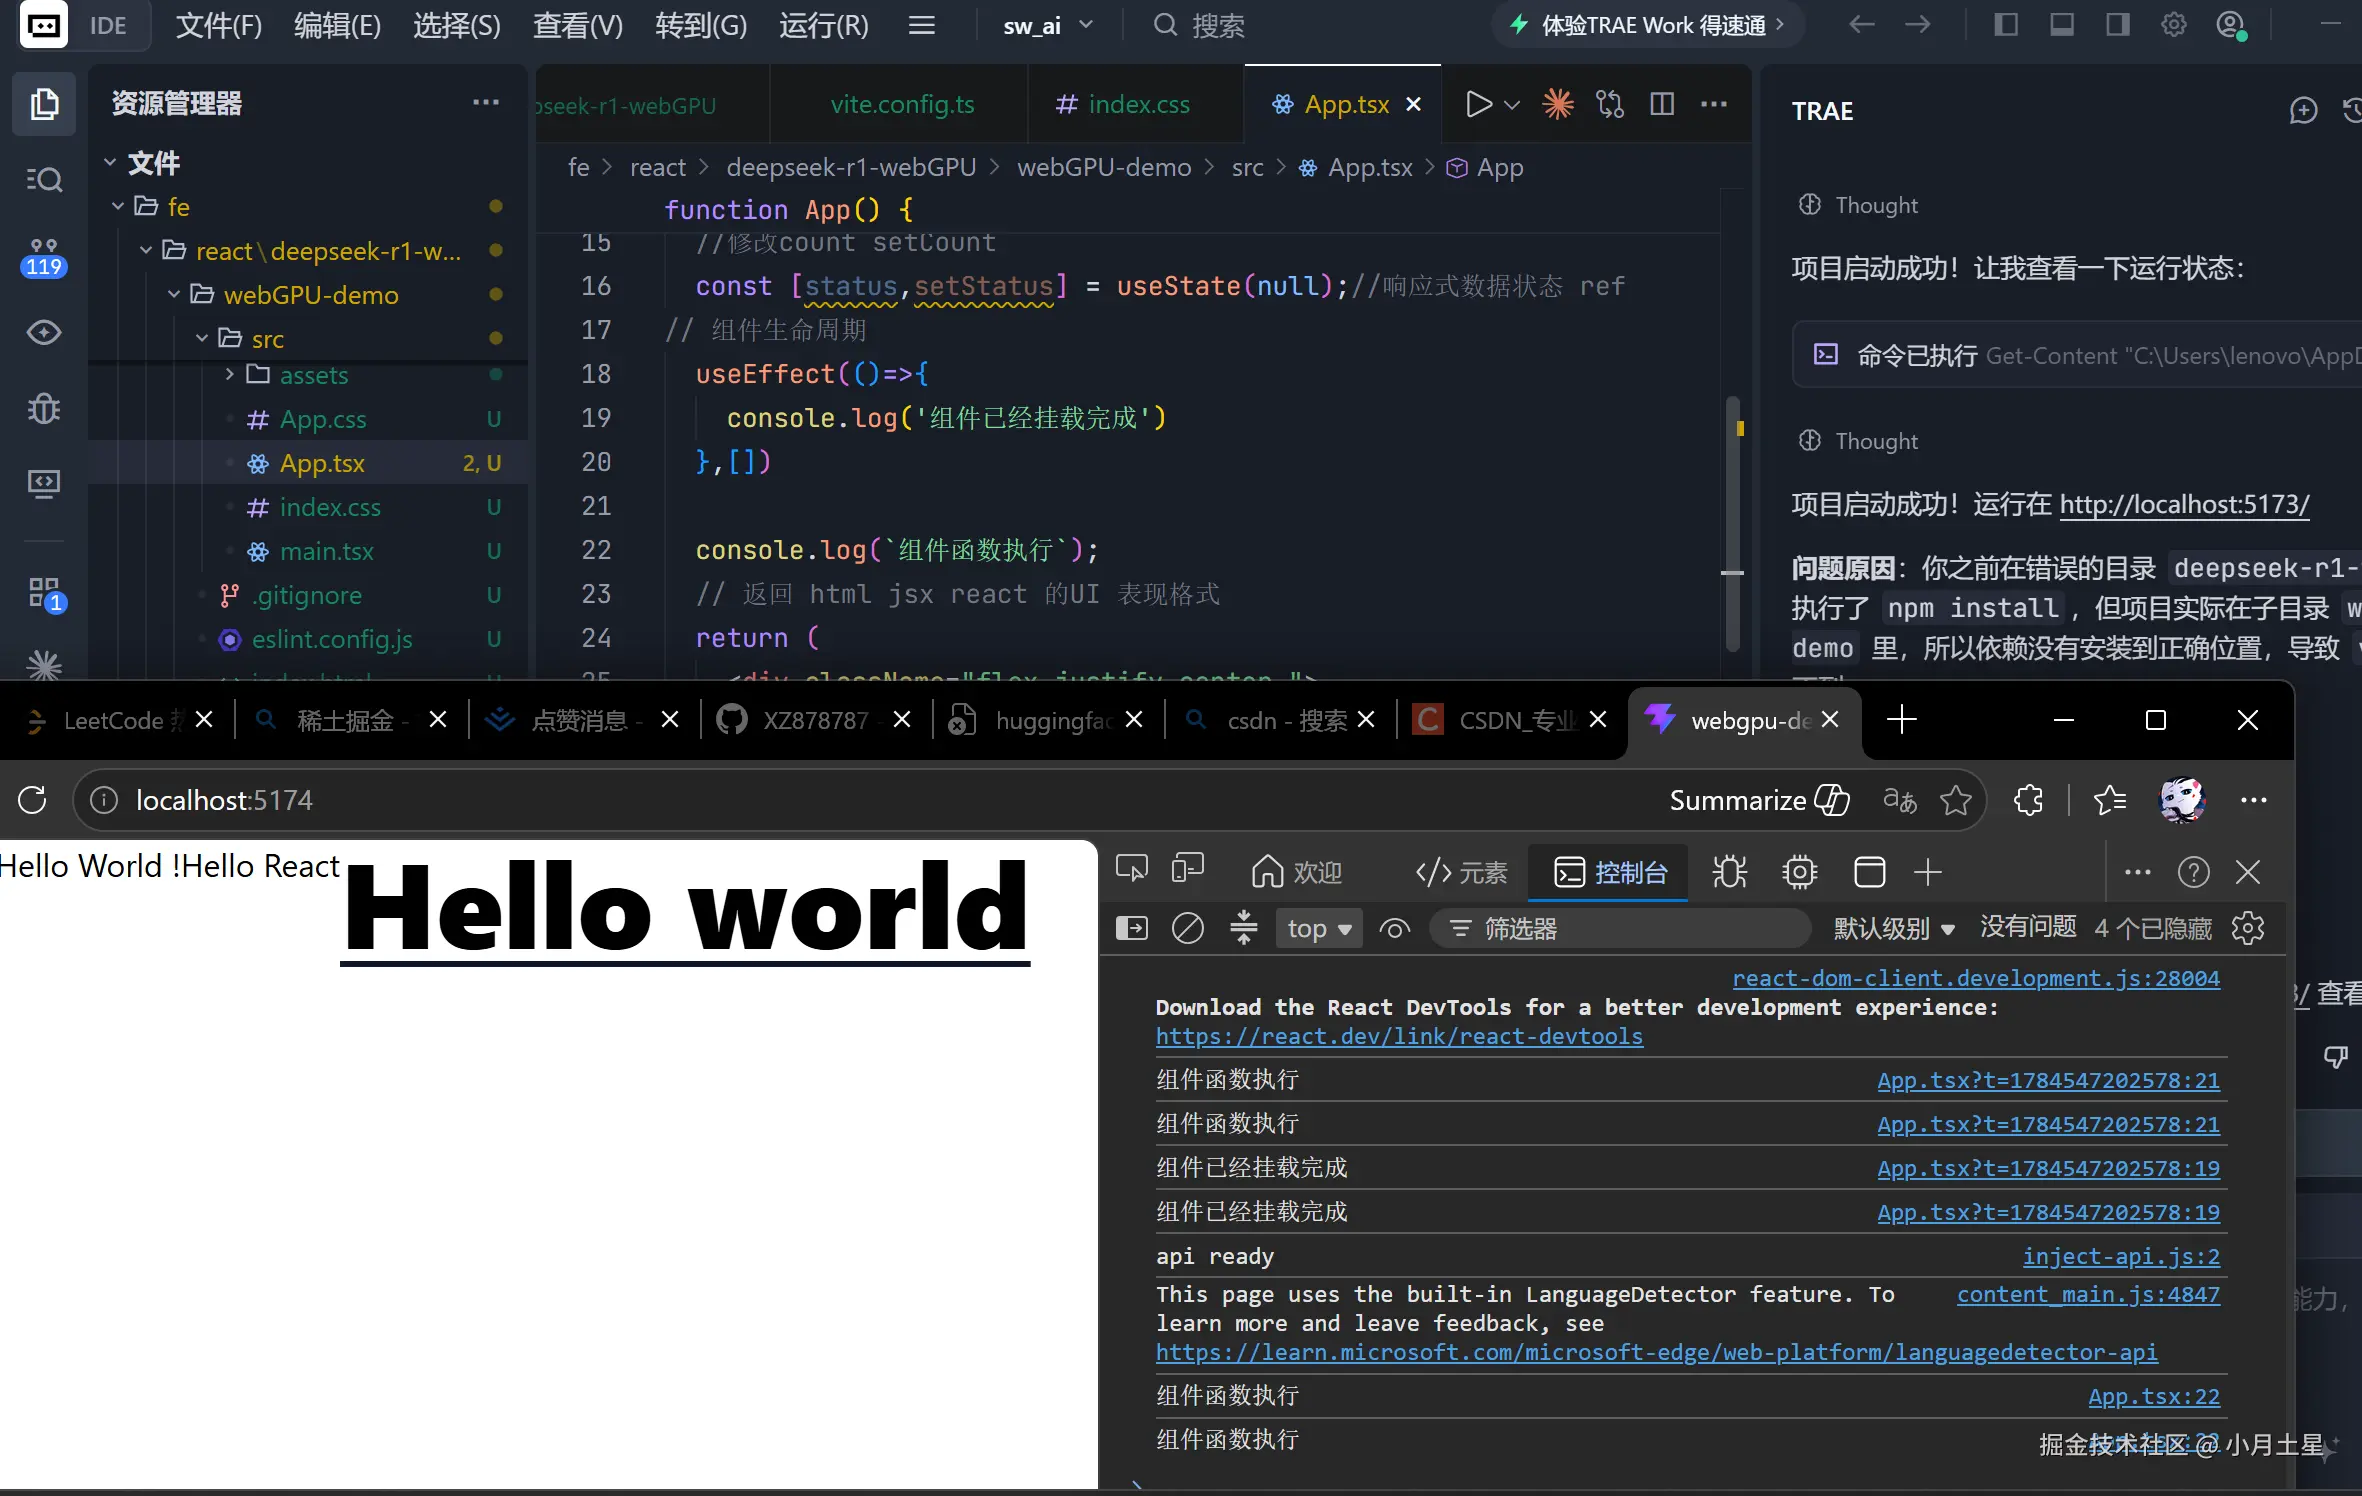Open the huggingface browser tab

coord(1050,720)
